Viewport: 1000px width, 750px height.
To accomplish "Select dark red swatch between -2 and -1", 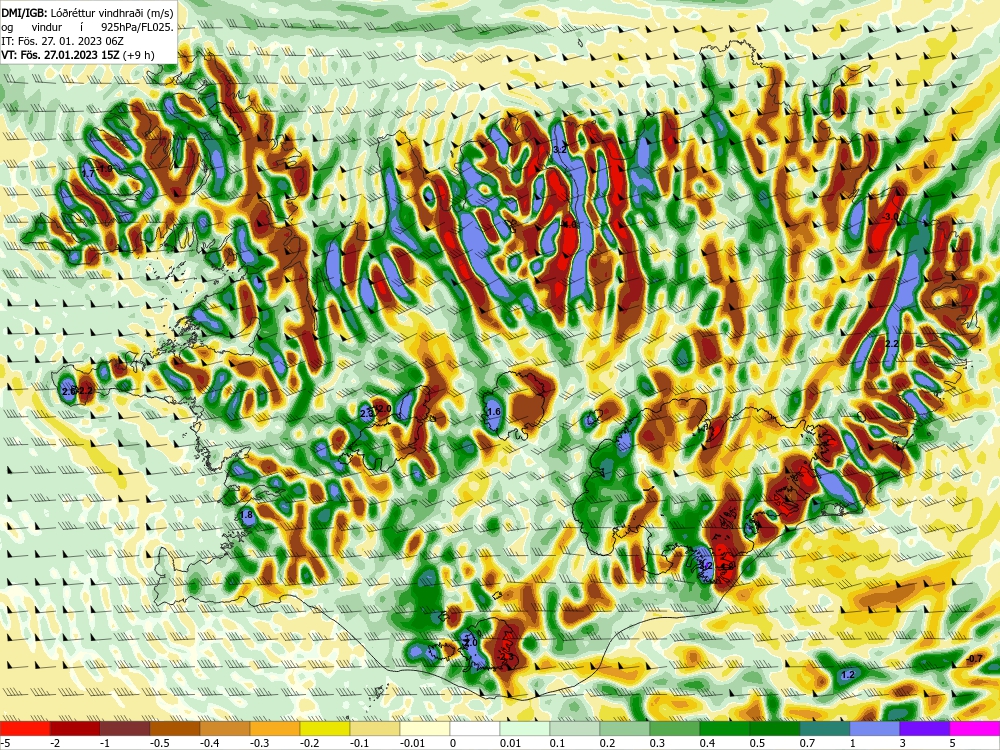I will coord(75,729).
